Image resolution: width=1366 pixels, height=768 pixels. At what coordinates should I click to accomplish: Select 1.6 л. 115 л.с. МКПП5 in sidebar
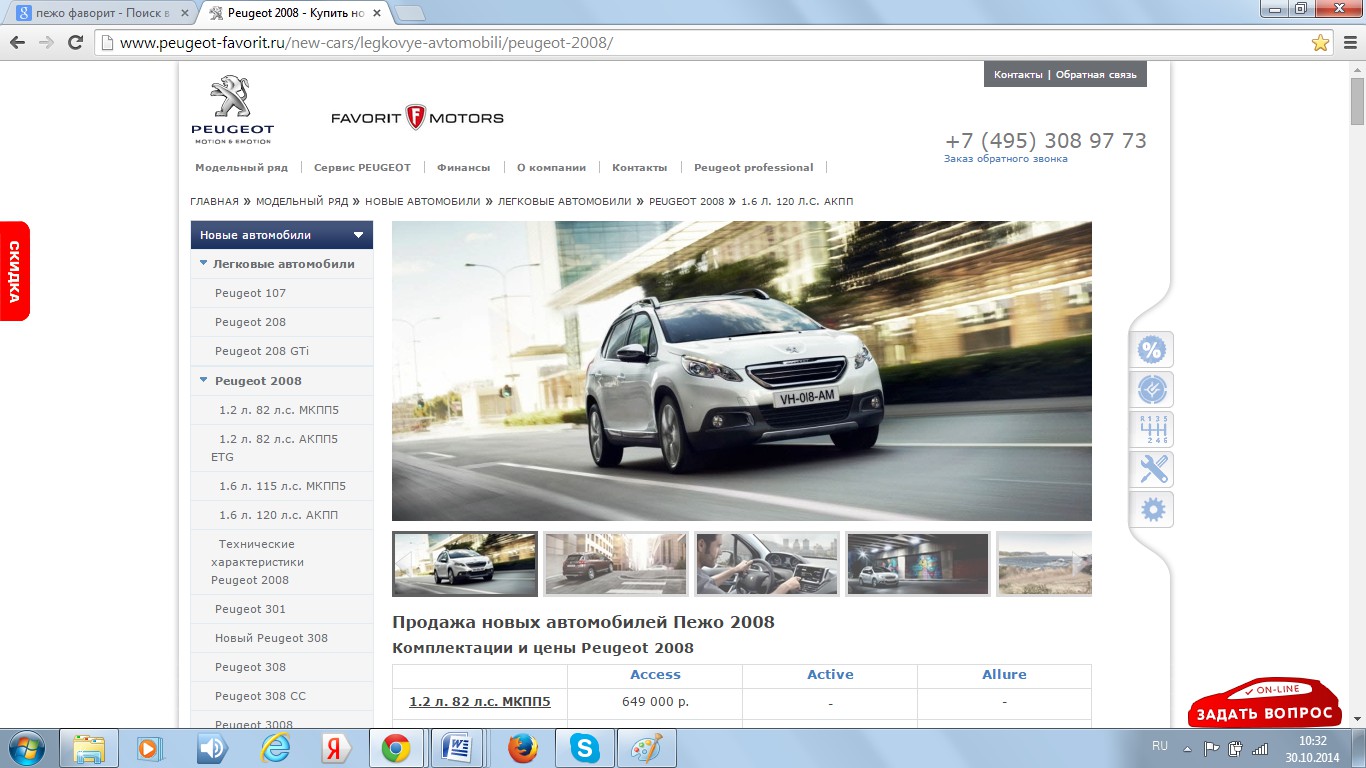tap(282, 486)
